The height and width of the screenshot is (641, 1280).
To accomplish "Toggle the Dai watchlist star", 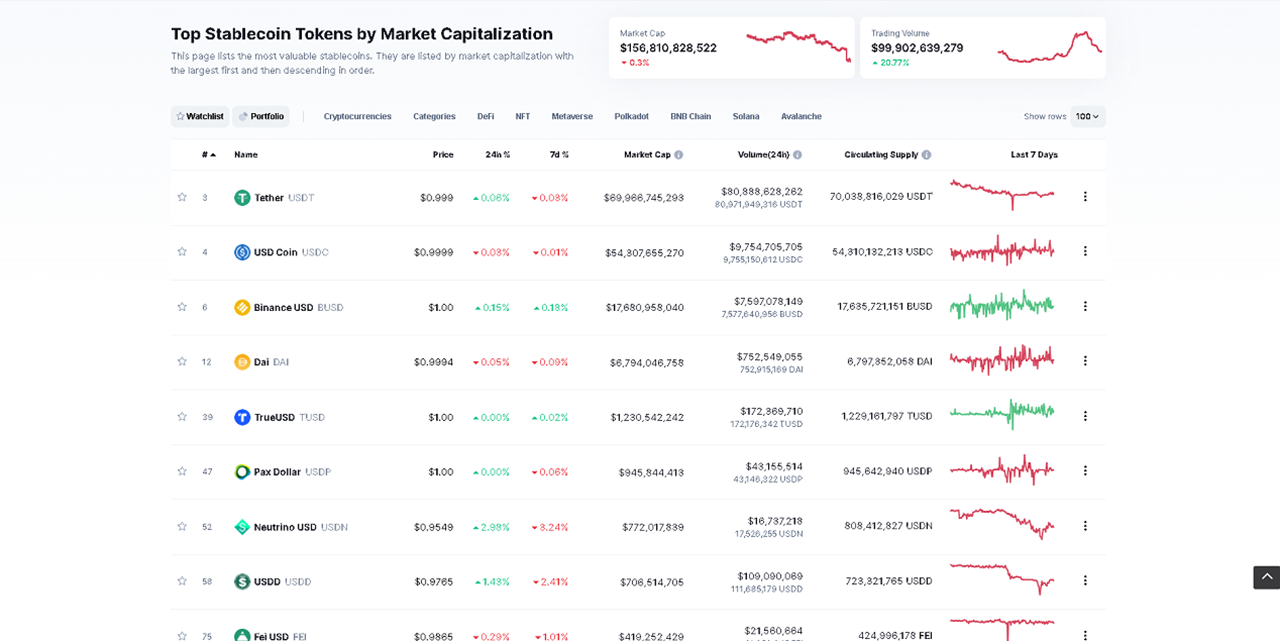I will pos(182,362).
